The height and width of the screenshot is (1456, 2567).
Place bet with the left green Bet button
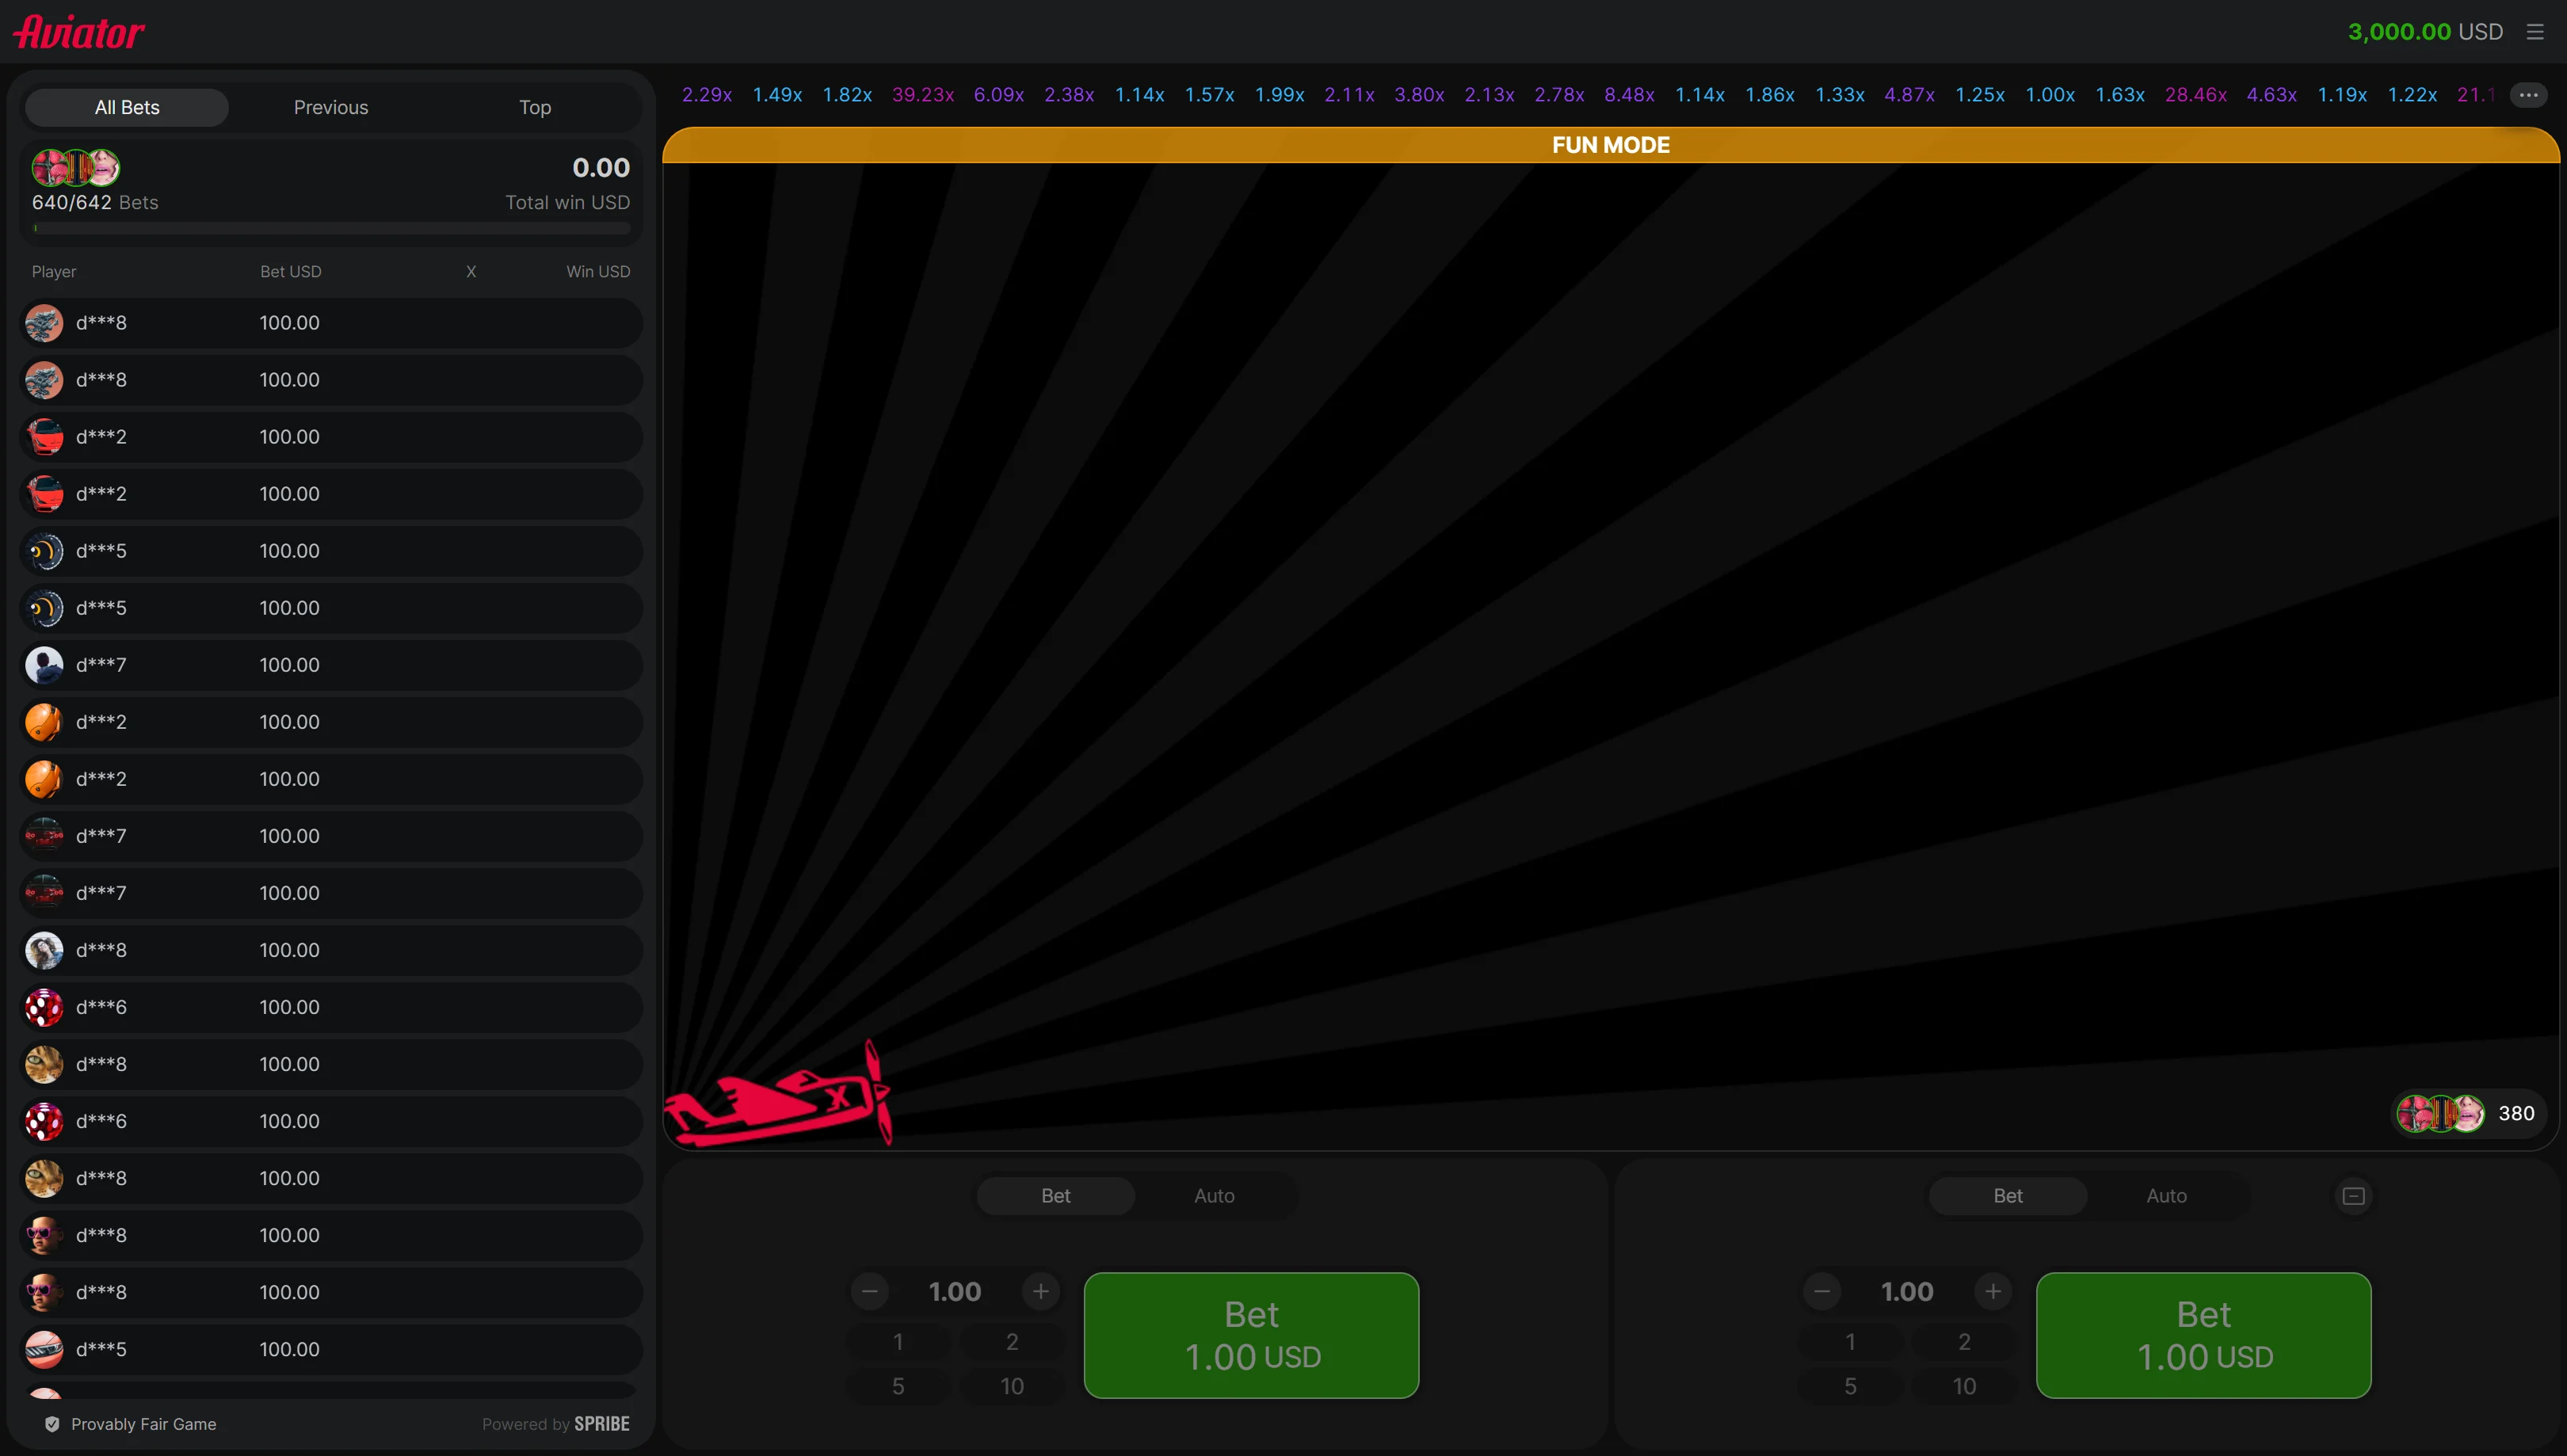tap(1251, 1335)
